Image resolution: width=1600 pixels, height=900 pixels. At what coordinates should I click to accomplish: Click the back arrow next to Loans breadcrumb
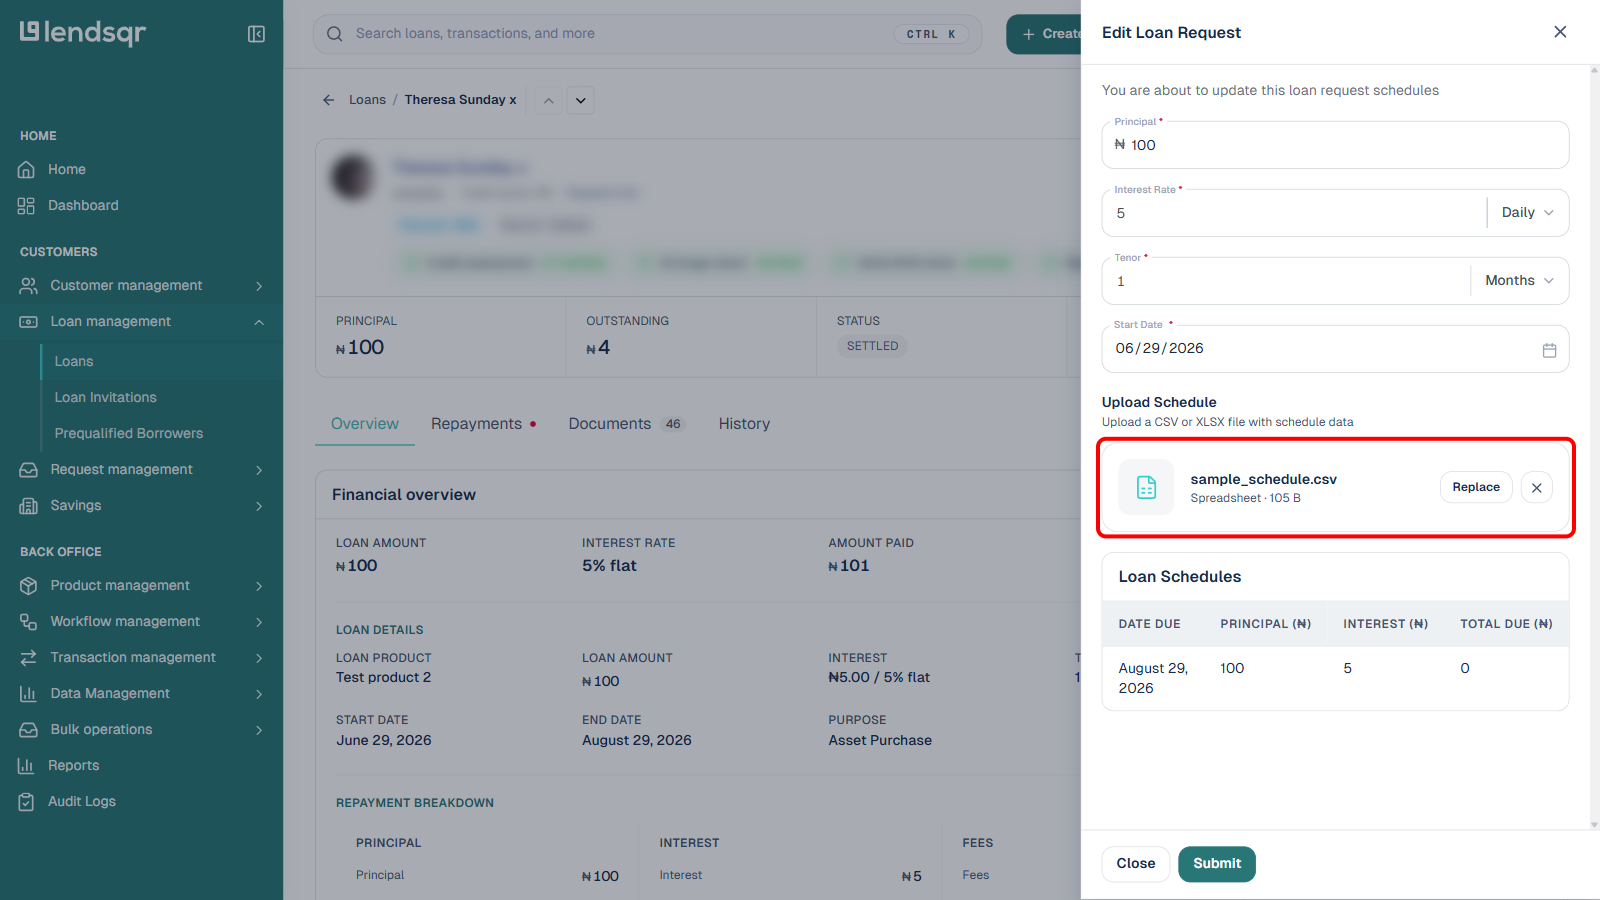coord(328,100)
